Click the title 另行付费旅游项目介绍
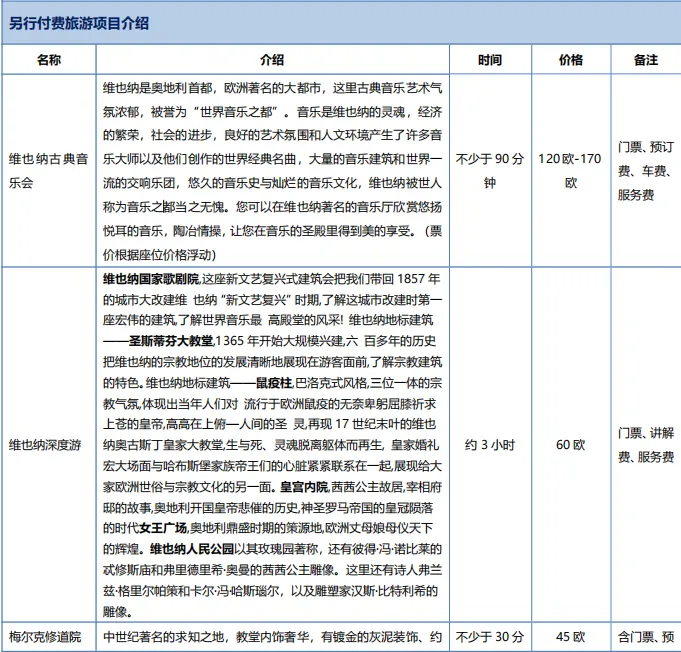 click(x=87, y=23)
